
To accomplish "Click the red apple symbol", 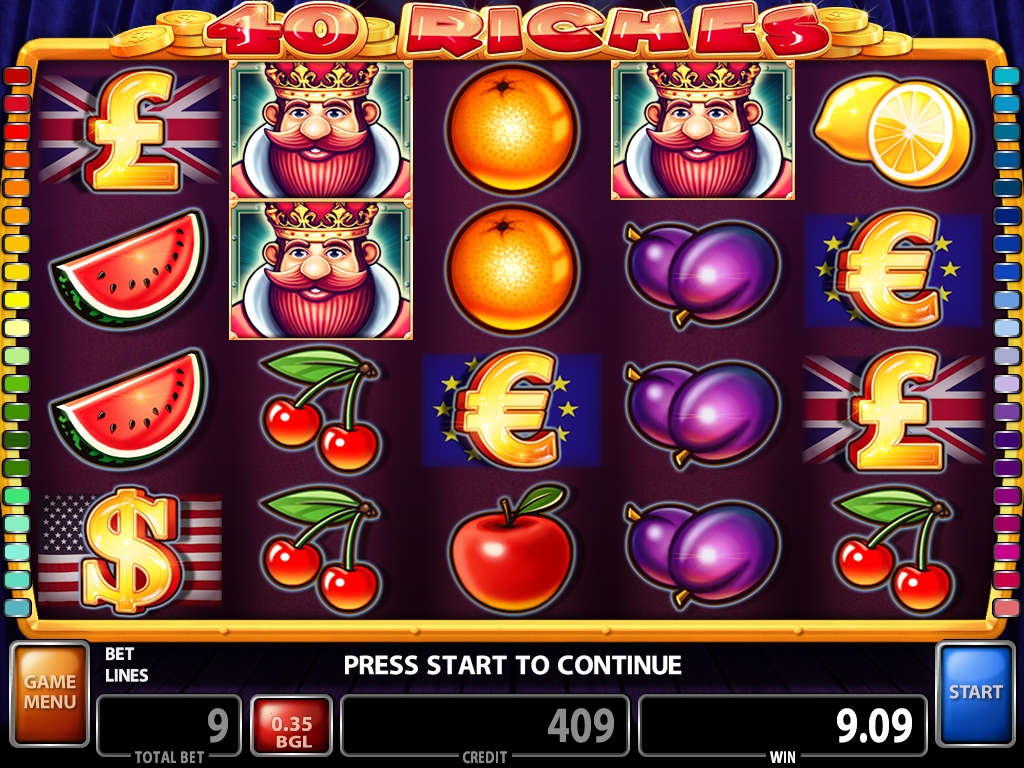I will pyautogui.click(x=511, y=549).
